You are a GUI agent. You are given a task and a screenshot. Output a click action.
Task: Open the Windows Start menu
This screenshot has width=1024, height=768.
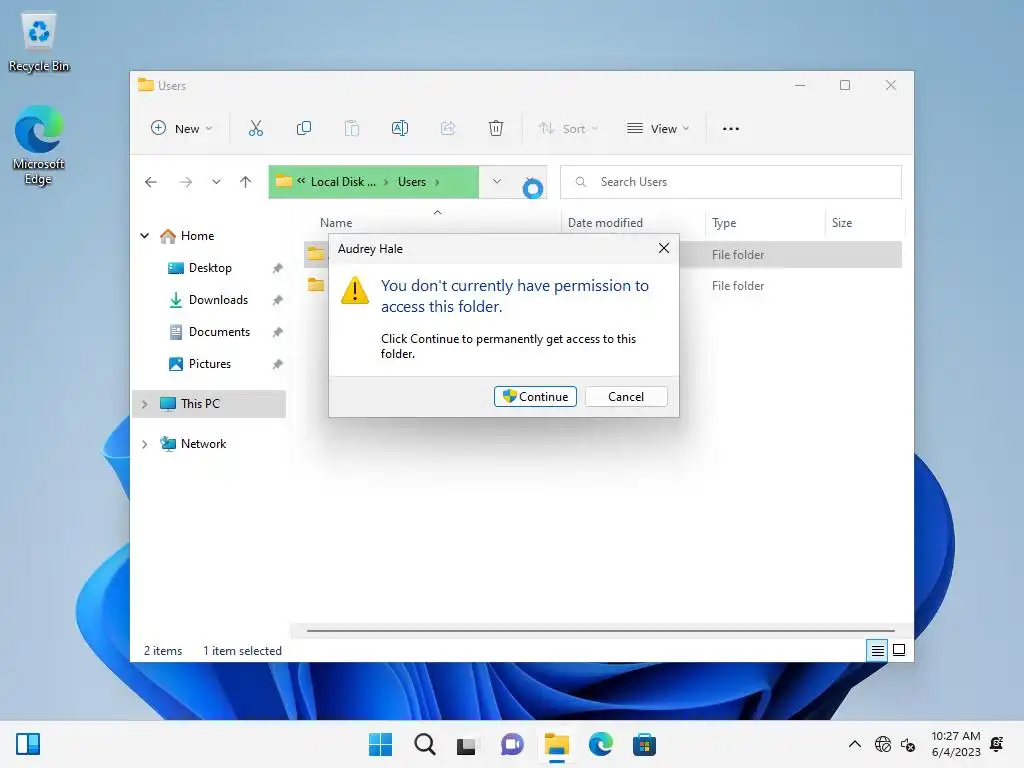pyautogui.click(x=380, y=744)
